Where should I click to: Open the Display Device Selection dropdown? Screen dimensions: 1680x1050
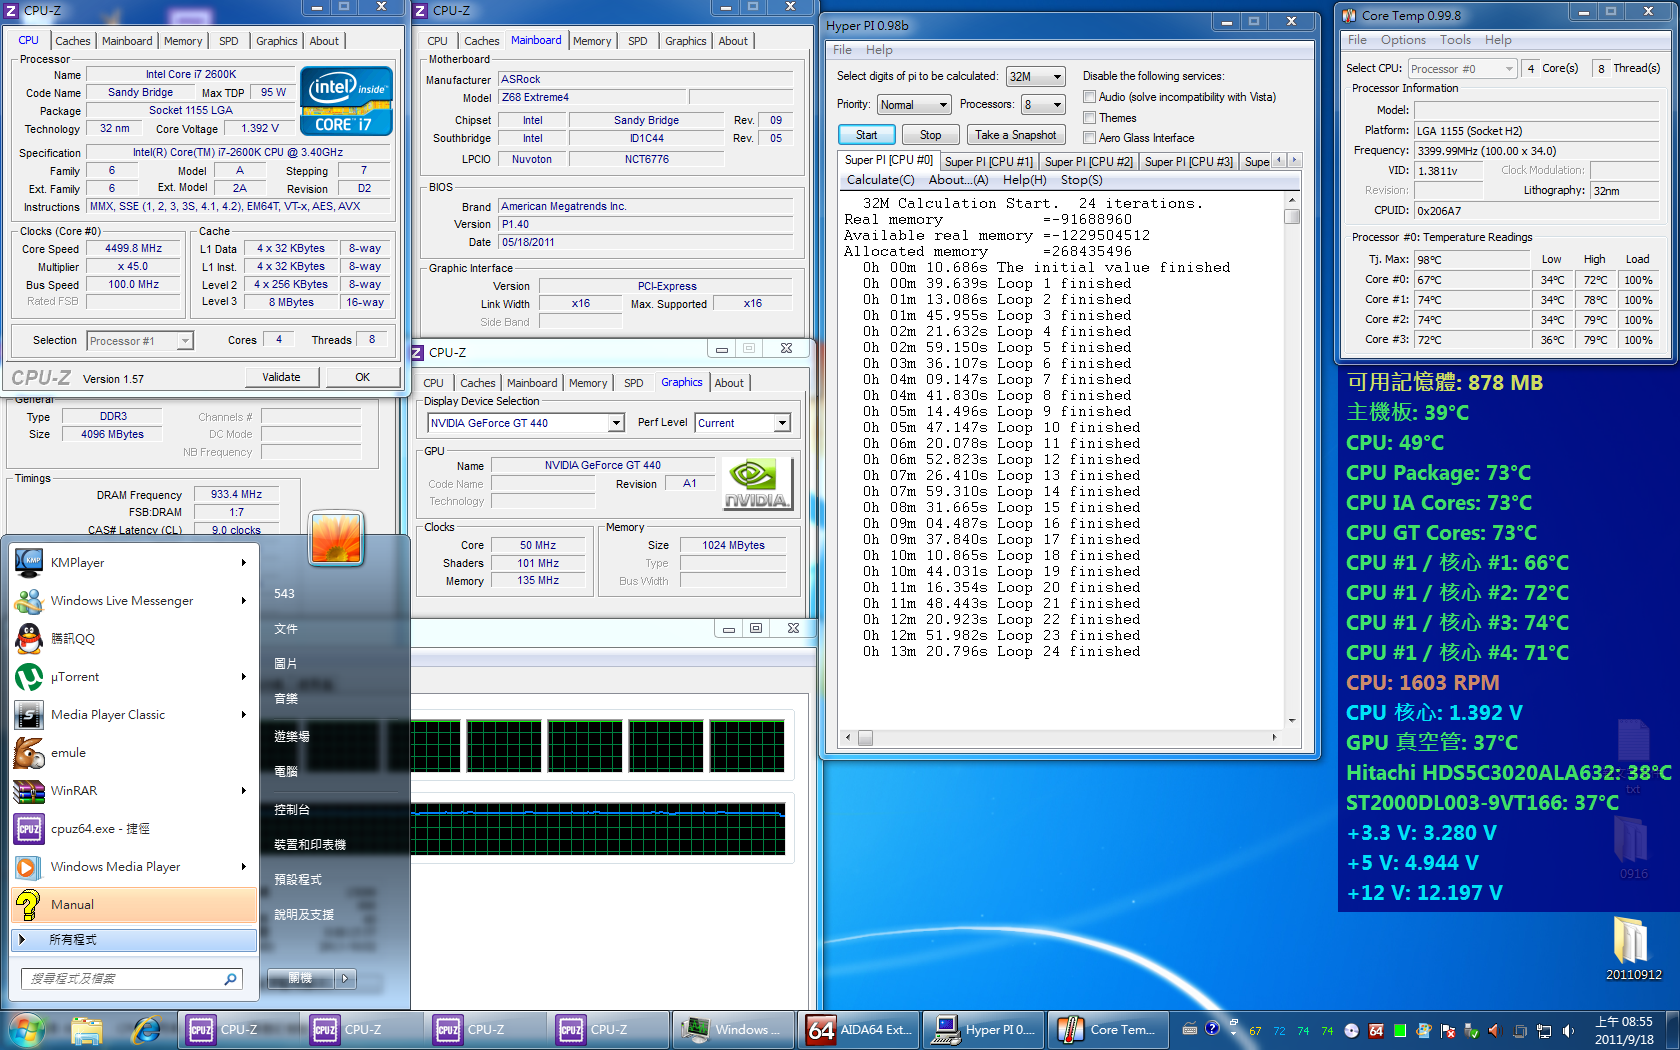pos(526,423)
